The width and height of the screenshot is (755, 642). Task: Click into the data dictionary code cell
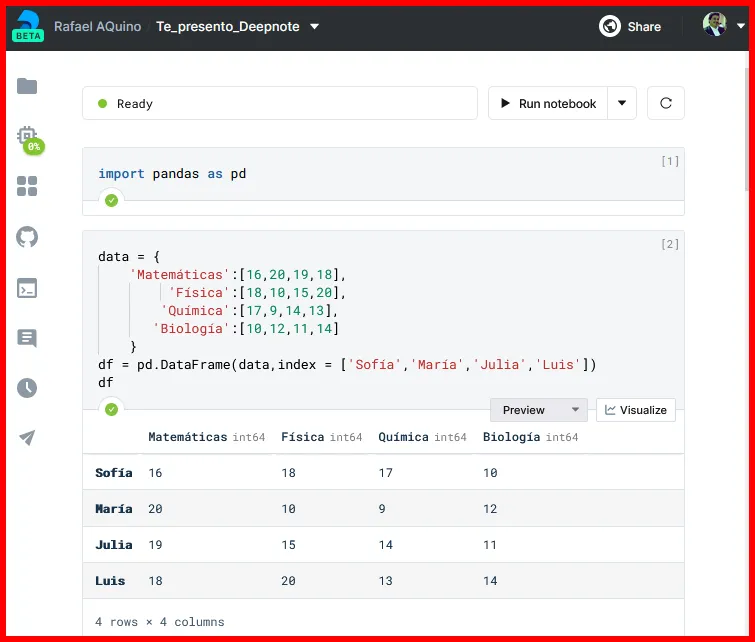click(383, 320)
